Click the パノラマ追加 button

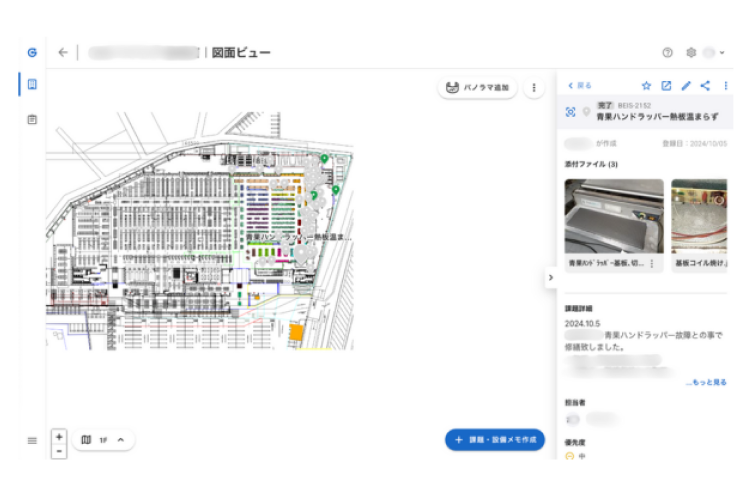tap(478, 88)
